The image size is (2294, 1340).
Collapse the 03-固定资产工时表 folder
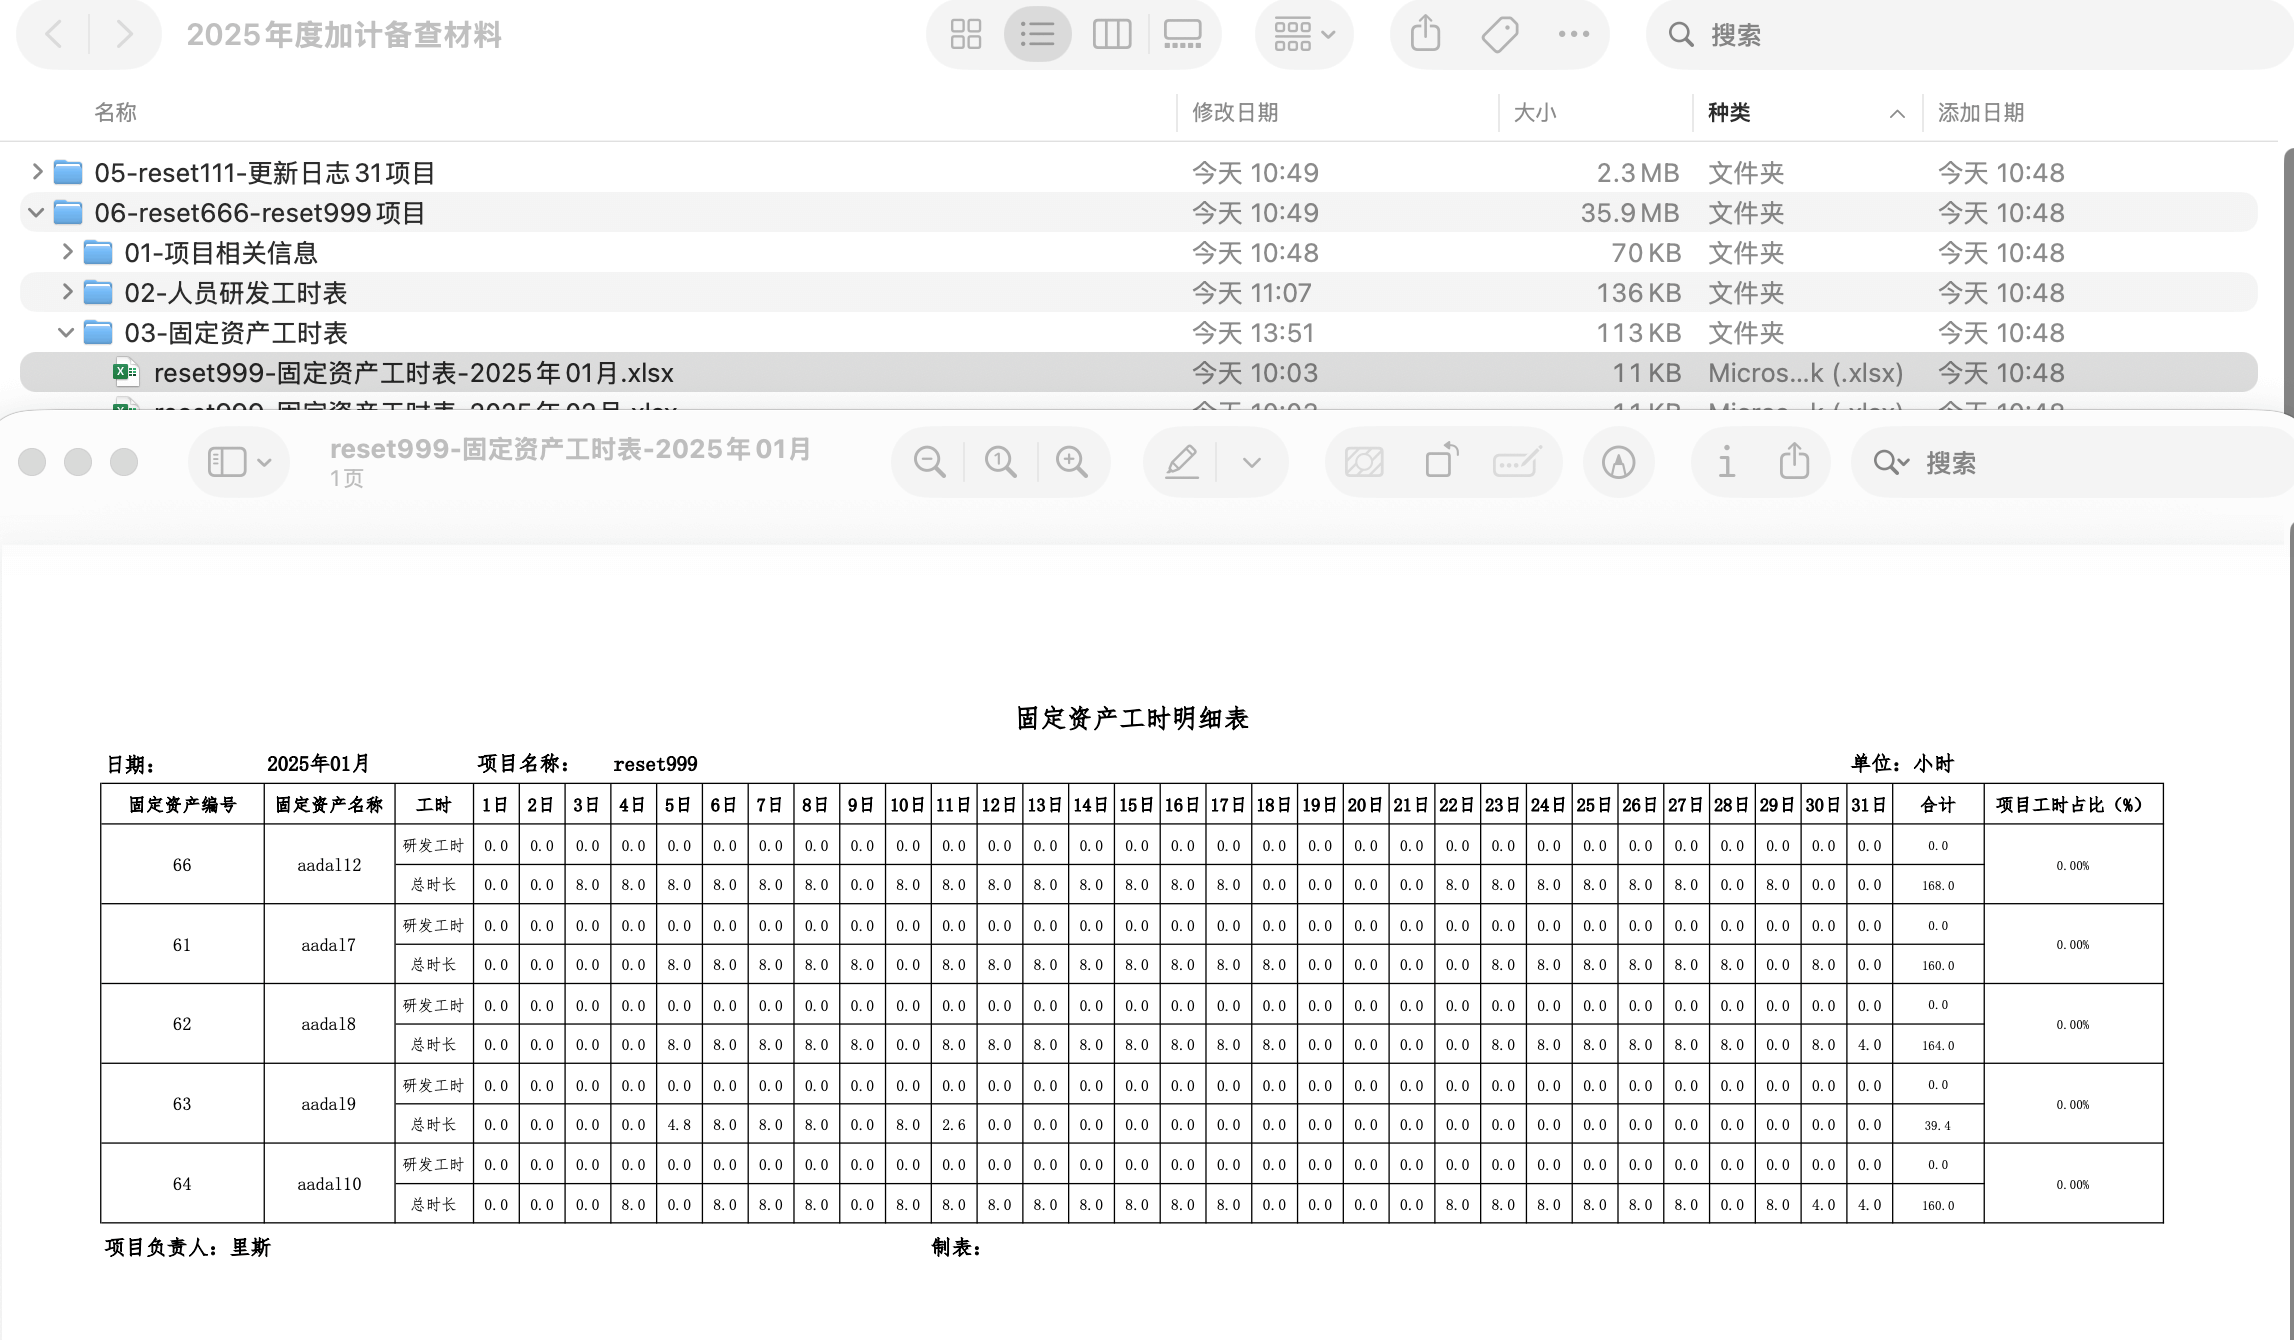point(66,332)
